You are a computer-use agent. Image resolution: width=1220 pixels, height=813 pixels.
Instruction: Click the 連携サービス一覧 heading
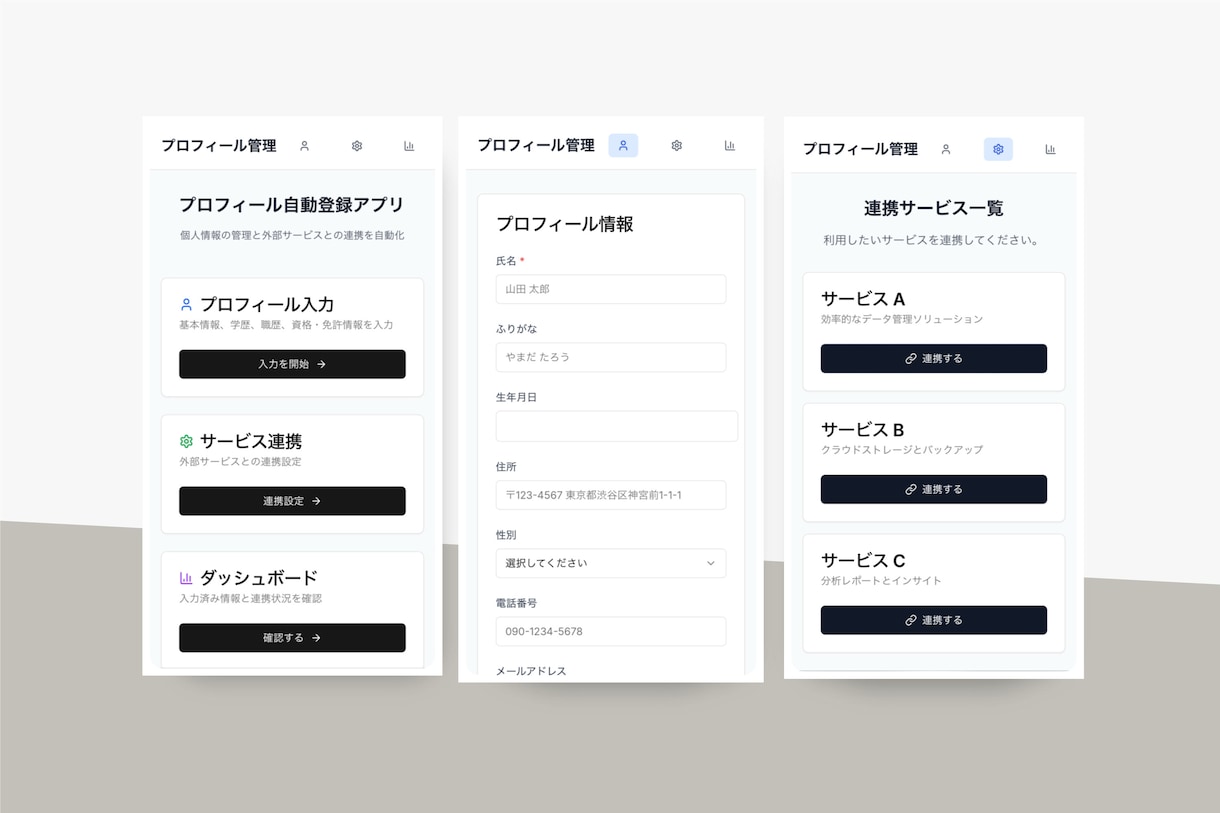tap(934, 209)
